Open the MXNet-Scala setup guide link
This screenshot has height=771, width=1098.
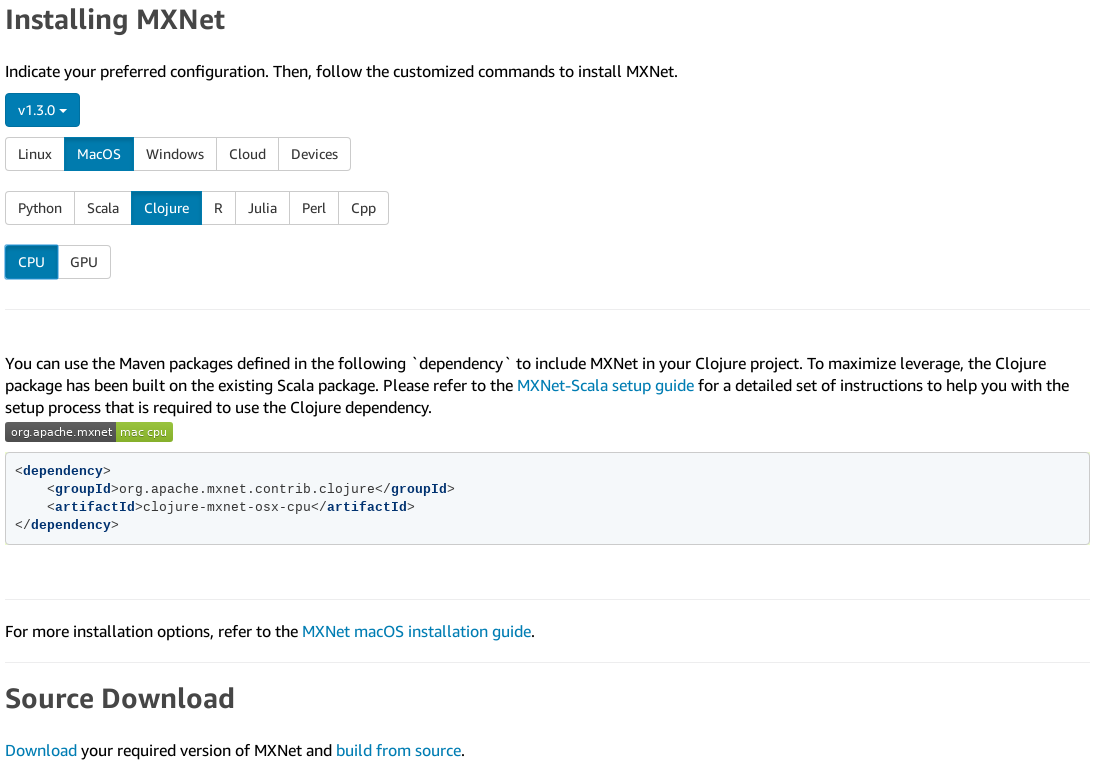click(x=605, y=385)
